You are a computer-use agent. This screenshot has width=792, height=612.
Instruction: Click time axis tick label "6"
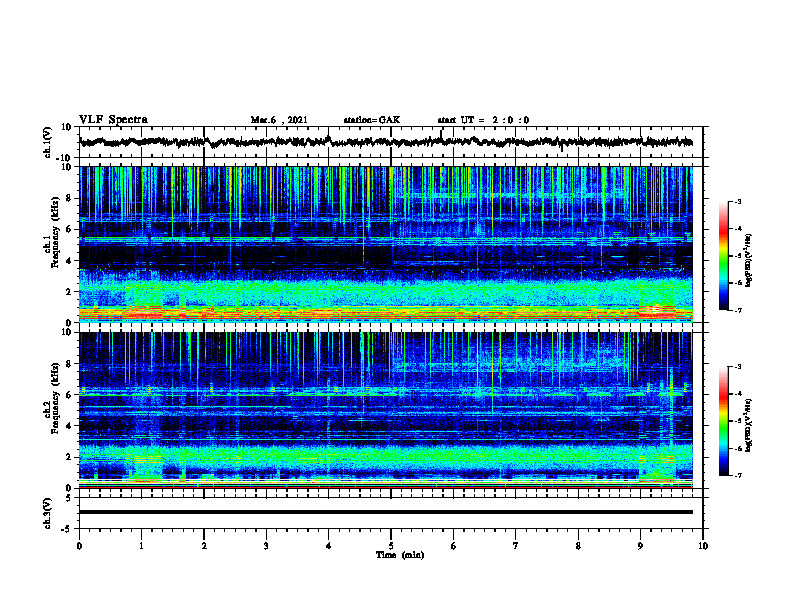click(x=454, y=546)
